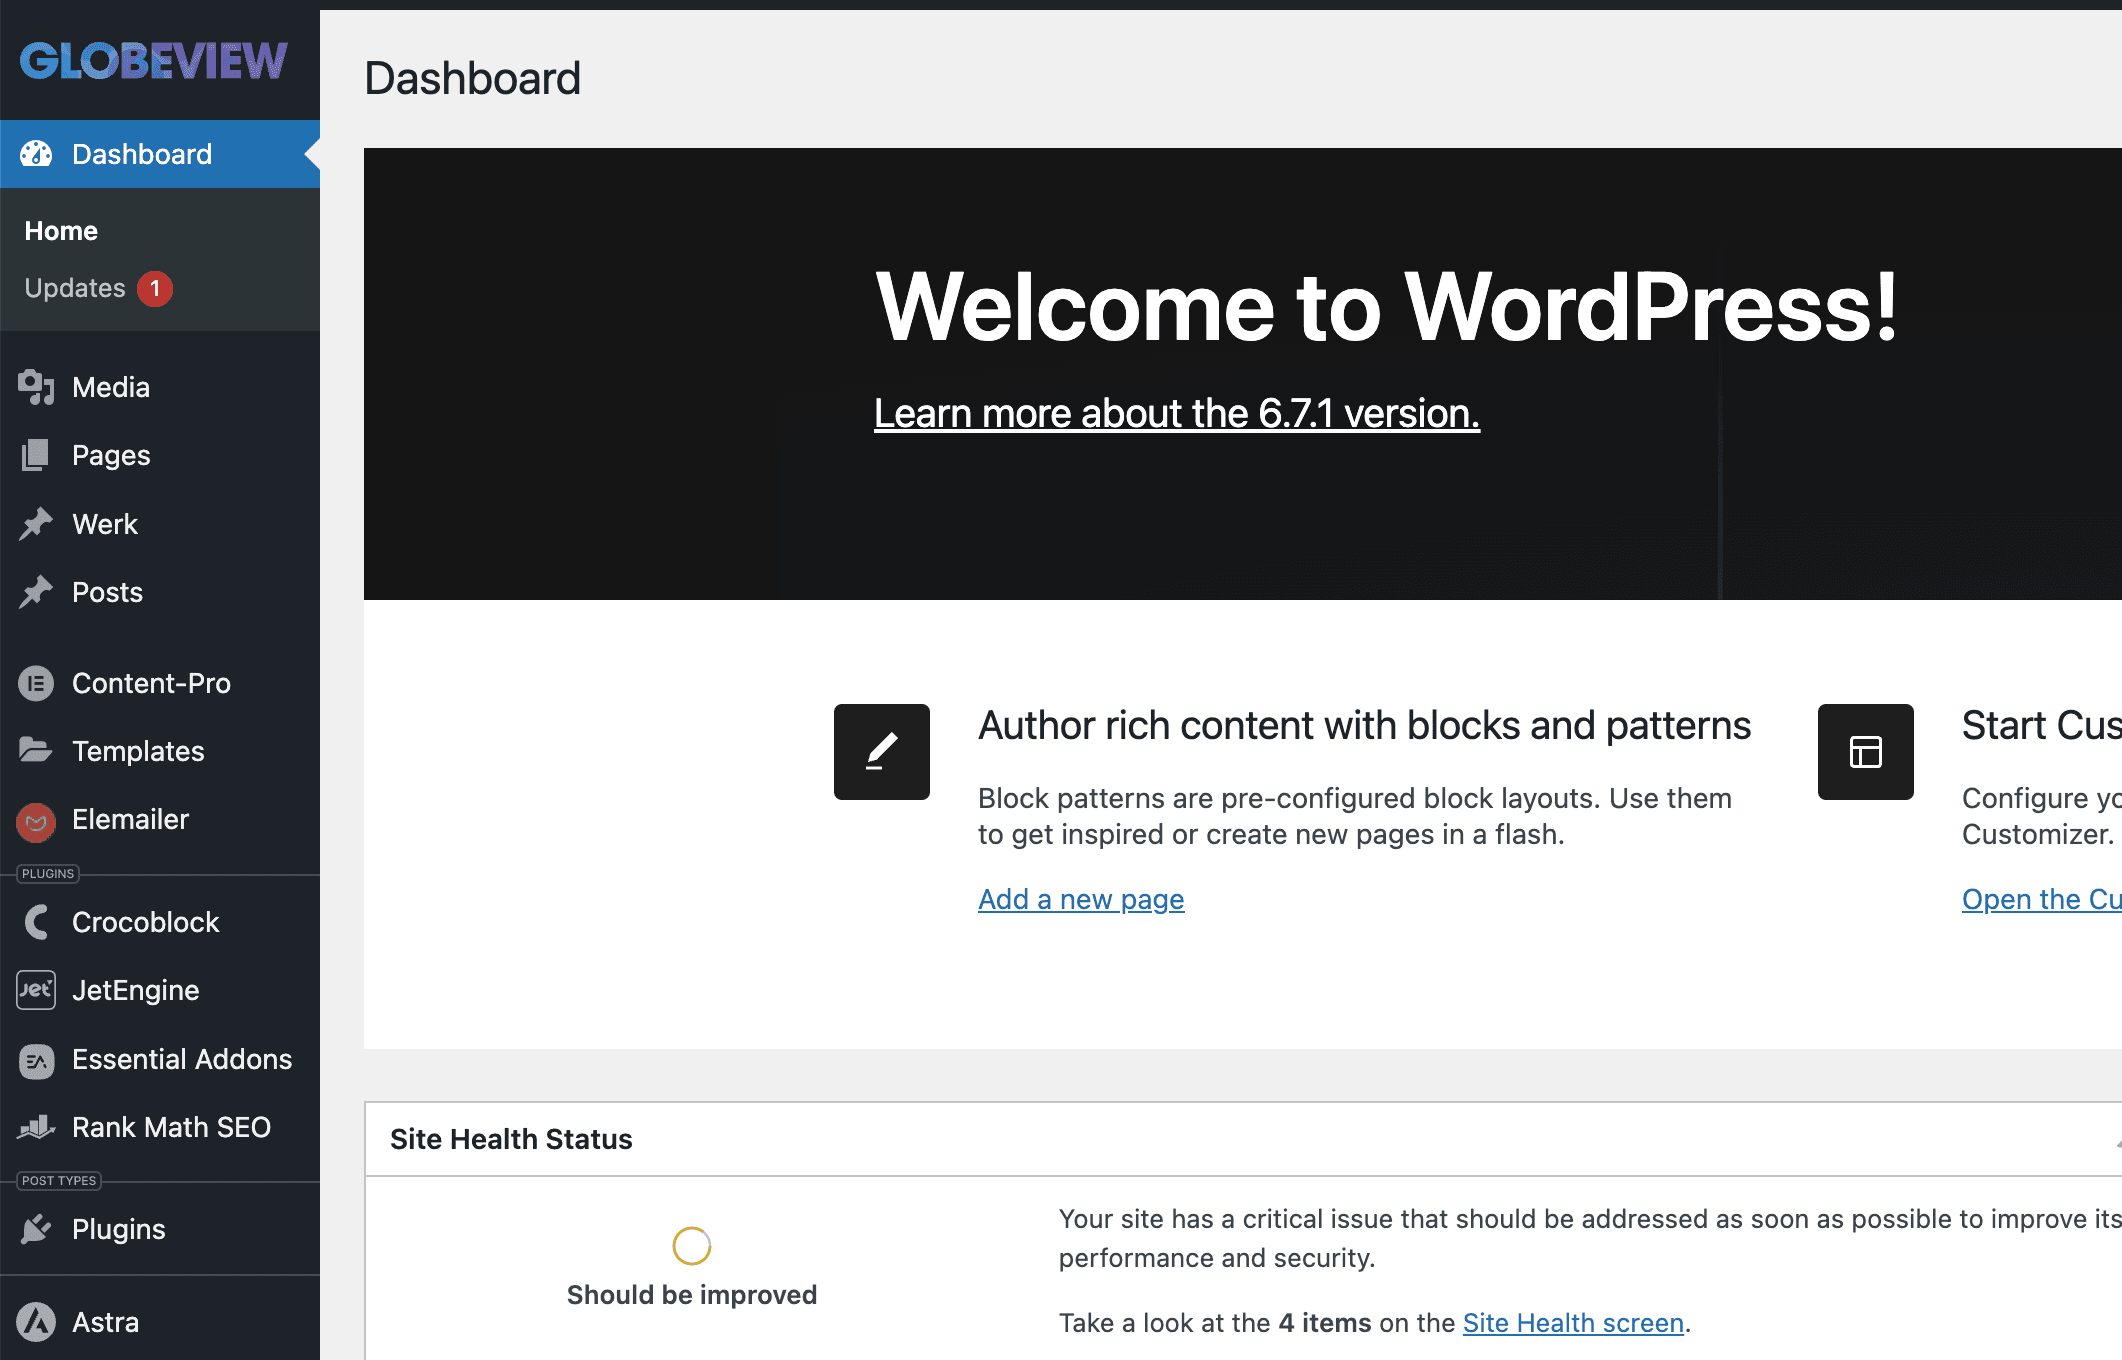
Task: Select the Werk pushpin icon
Action: tap(37, 523)
